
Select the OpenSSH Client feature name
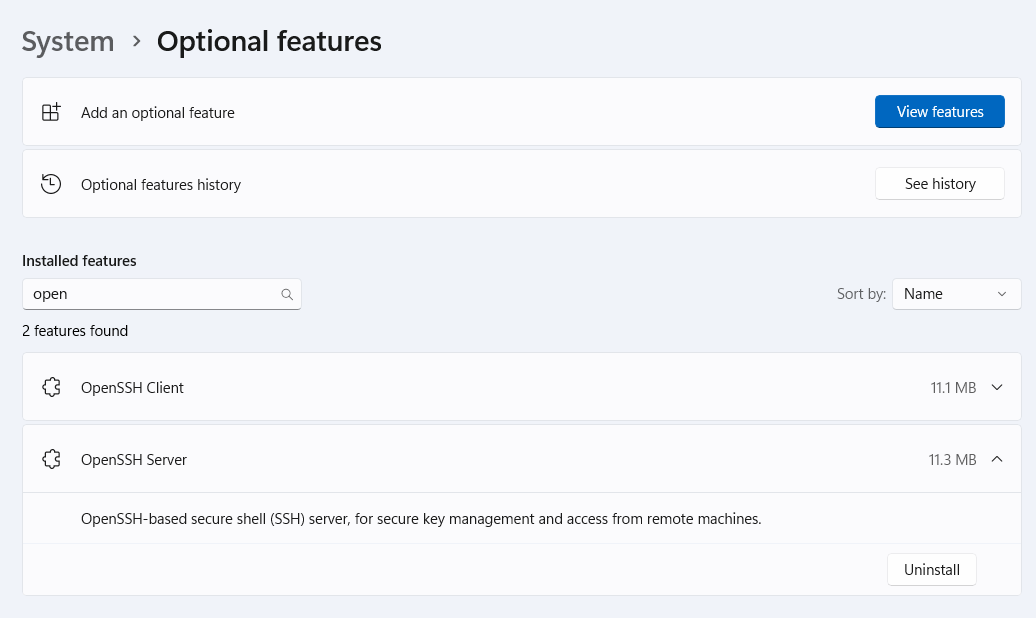coord(132,387)
